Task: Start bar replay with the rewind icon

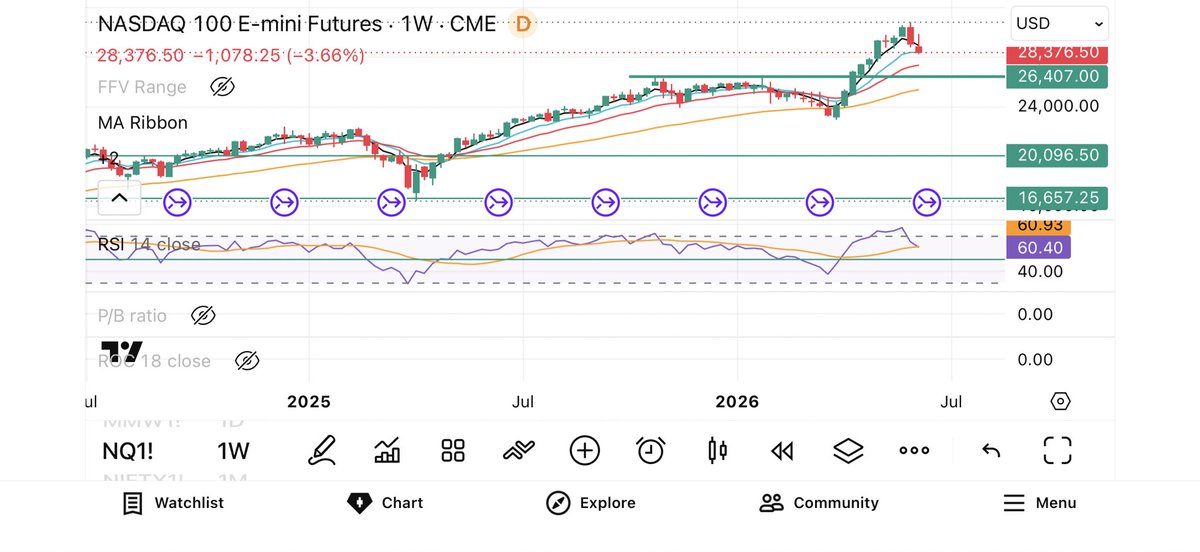Action: coord(782,451)
